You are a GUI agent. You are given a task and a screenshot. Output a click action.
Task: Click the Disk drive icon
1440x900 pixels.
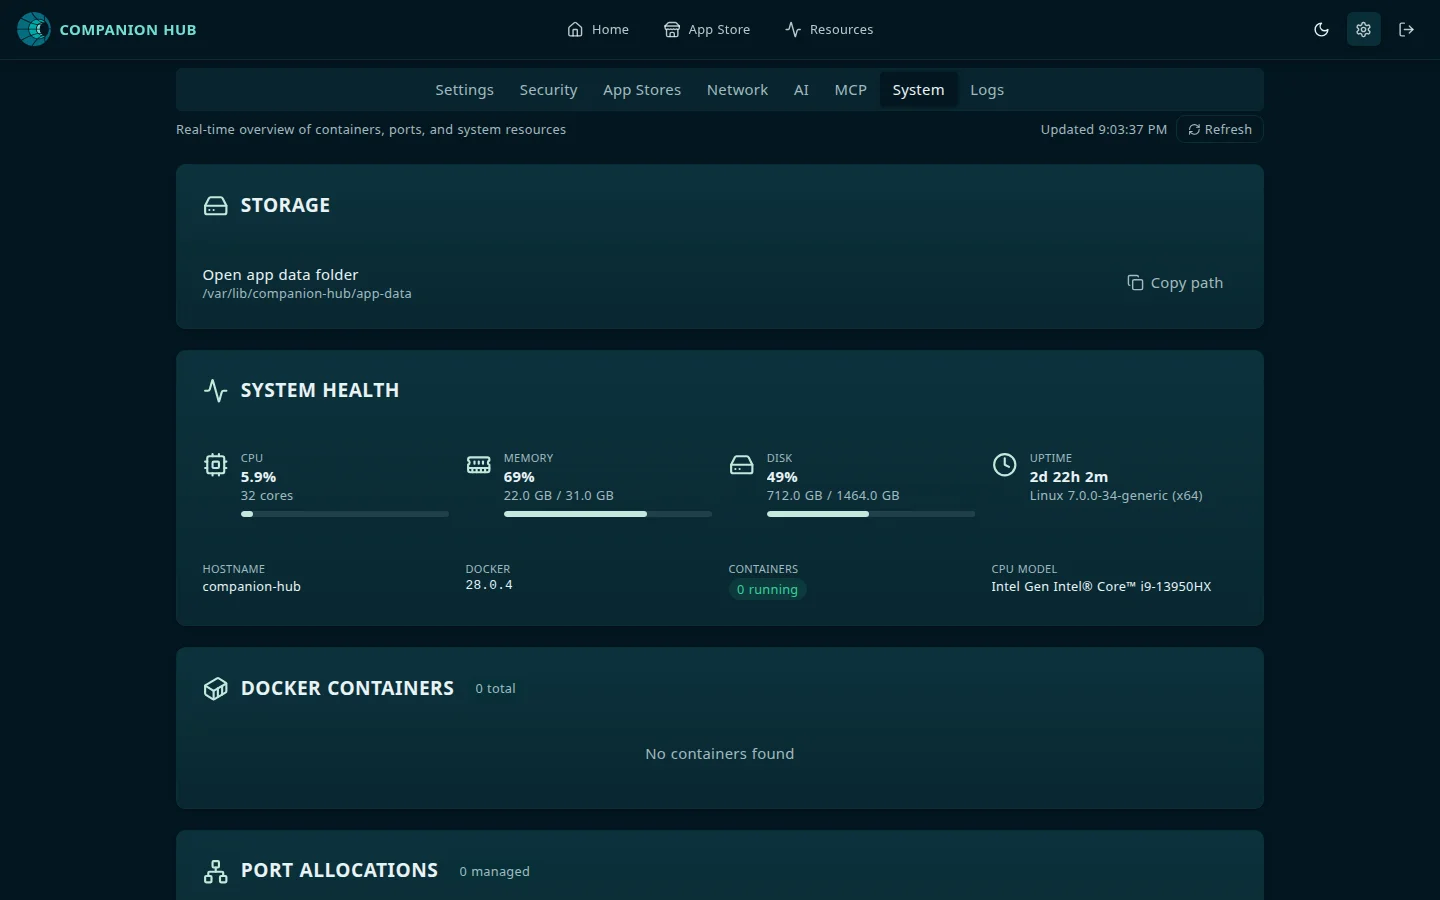pyautogui.click(x=742, y=465)
